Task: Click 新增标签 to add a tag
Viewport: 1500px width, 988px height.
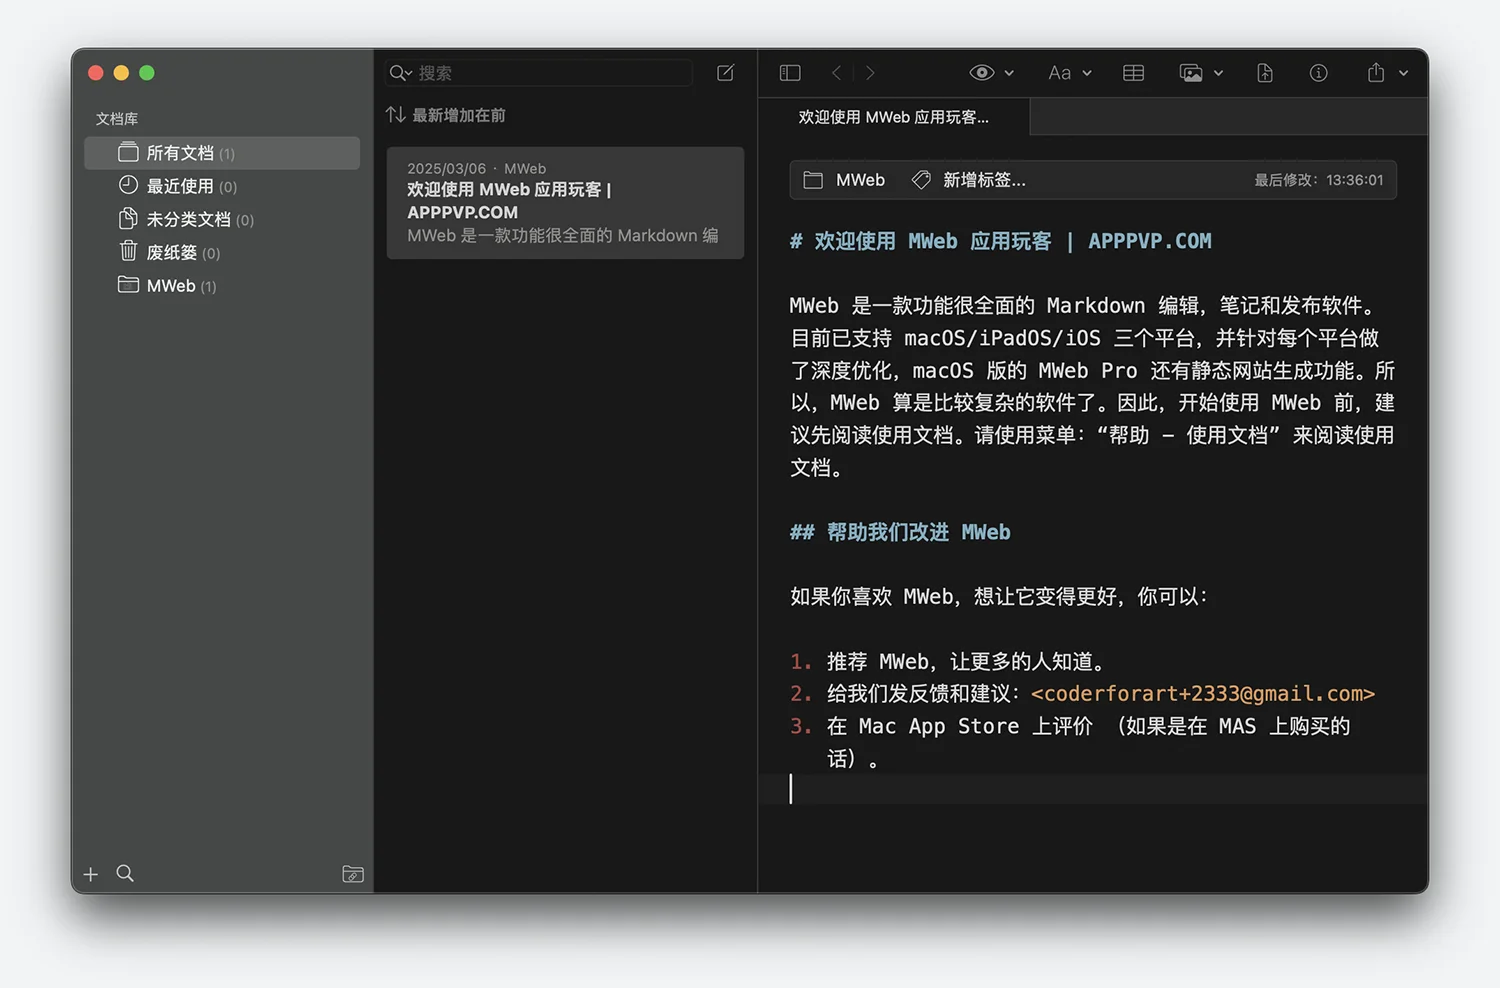Action: 984,180
